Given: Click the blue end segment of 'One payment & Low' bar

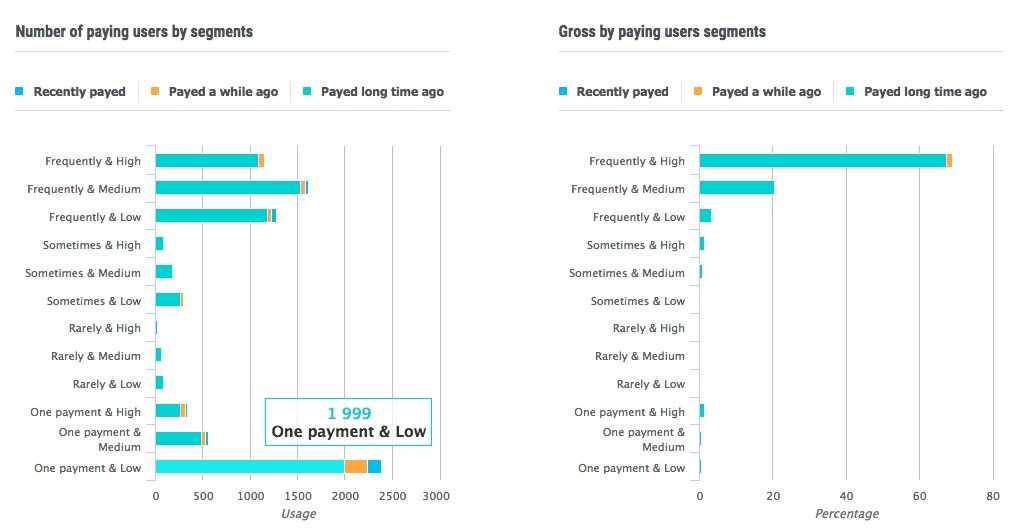Looking at the screenshot, I should [374, 466].
